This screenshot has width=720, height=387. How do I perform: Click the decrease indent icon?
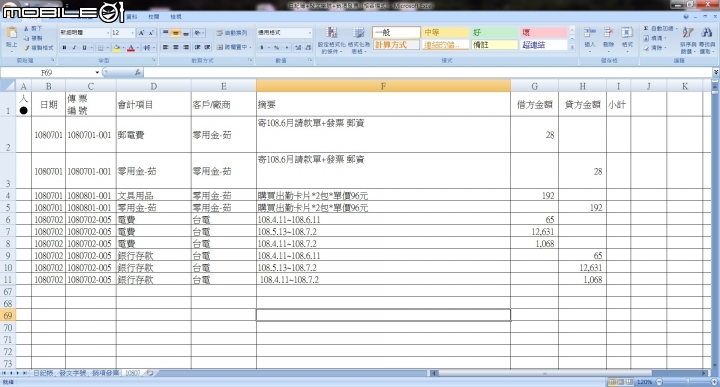point(197,47)
